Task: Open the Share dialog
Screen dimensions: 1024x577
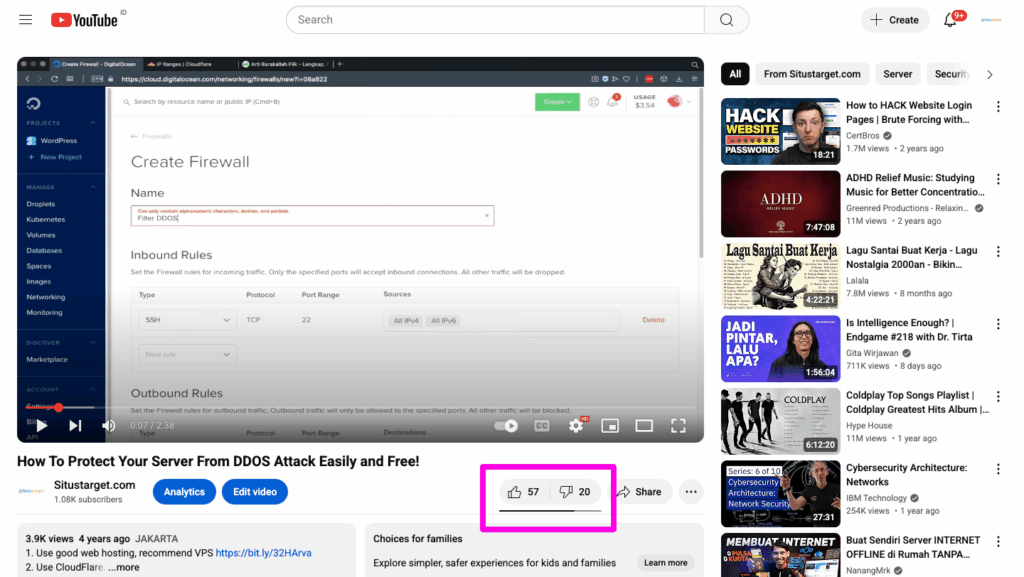Action: point(639,491)
